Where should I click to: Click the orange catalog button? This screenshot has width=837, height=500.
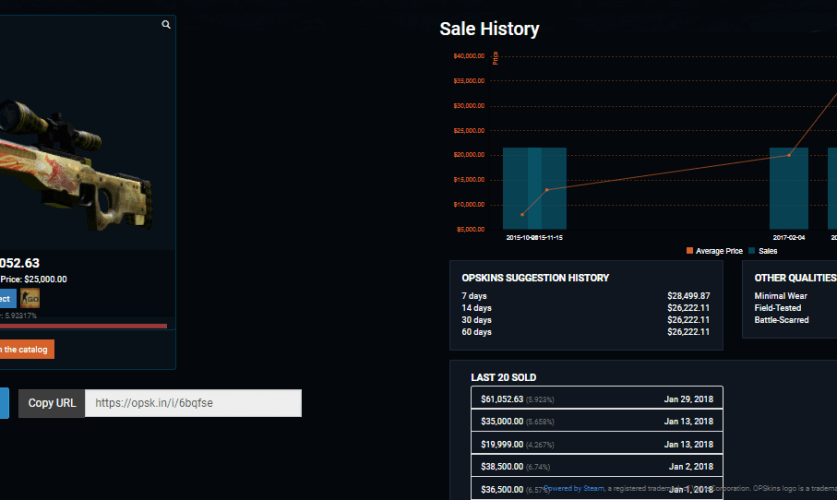(26, 349)
